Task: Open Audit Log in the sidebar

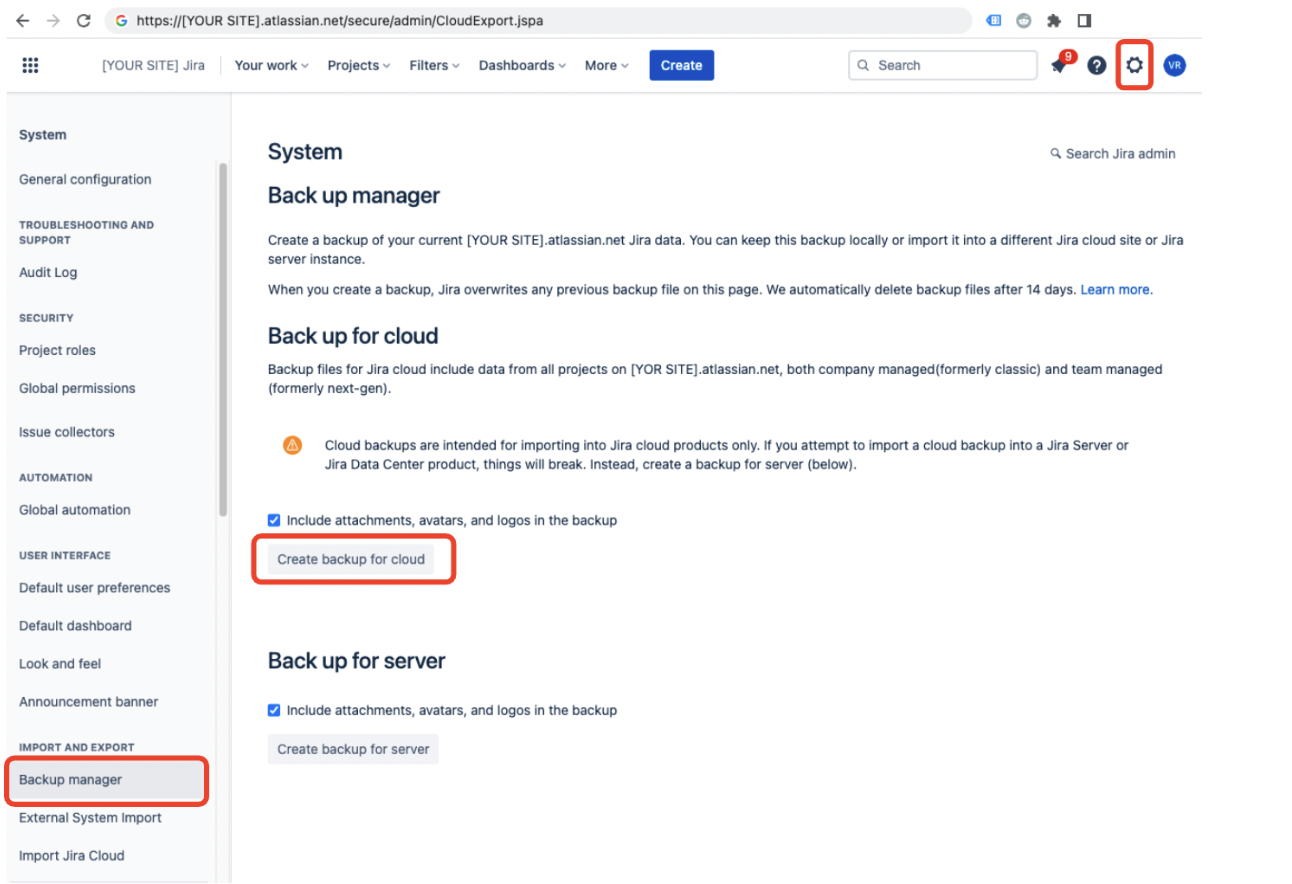Action: click(x=48, y=272)
